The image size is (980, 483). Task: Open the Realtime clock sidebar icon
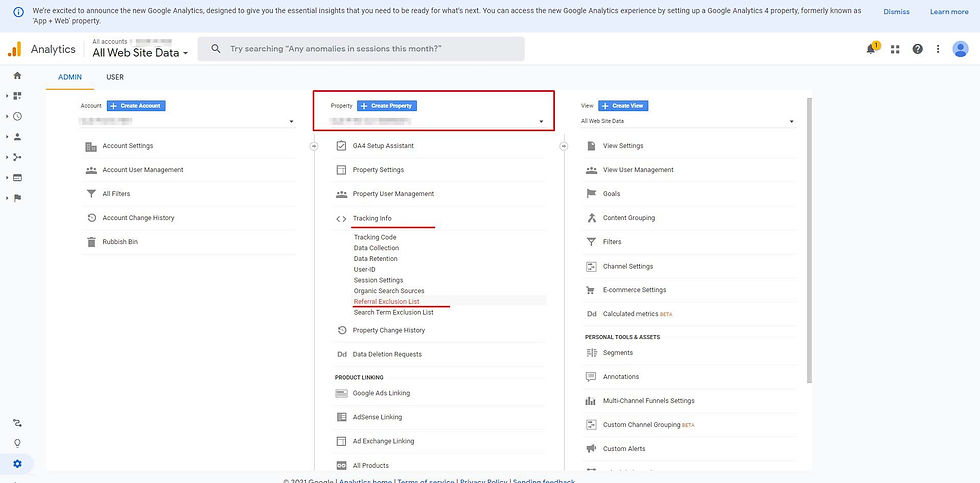(18, 116)
